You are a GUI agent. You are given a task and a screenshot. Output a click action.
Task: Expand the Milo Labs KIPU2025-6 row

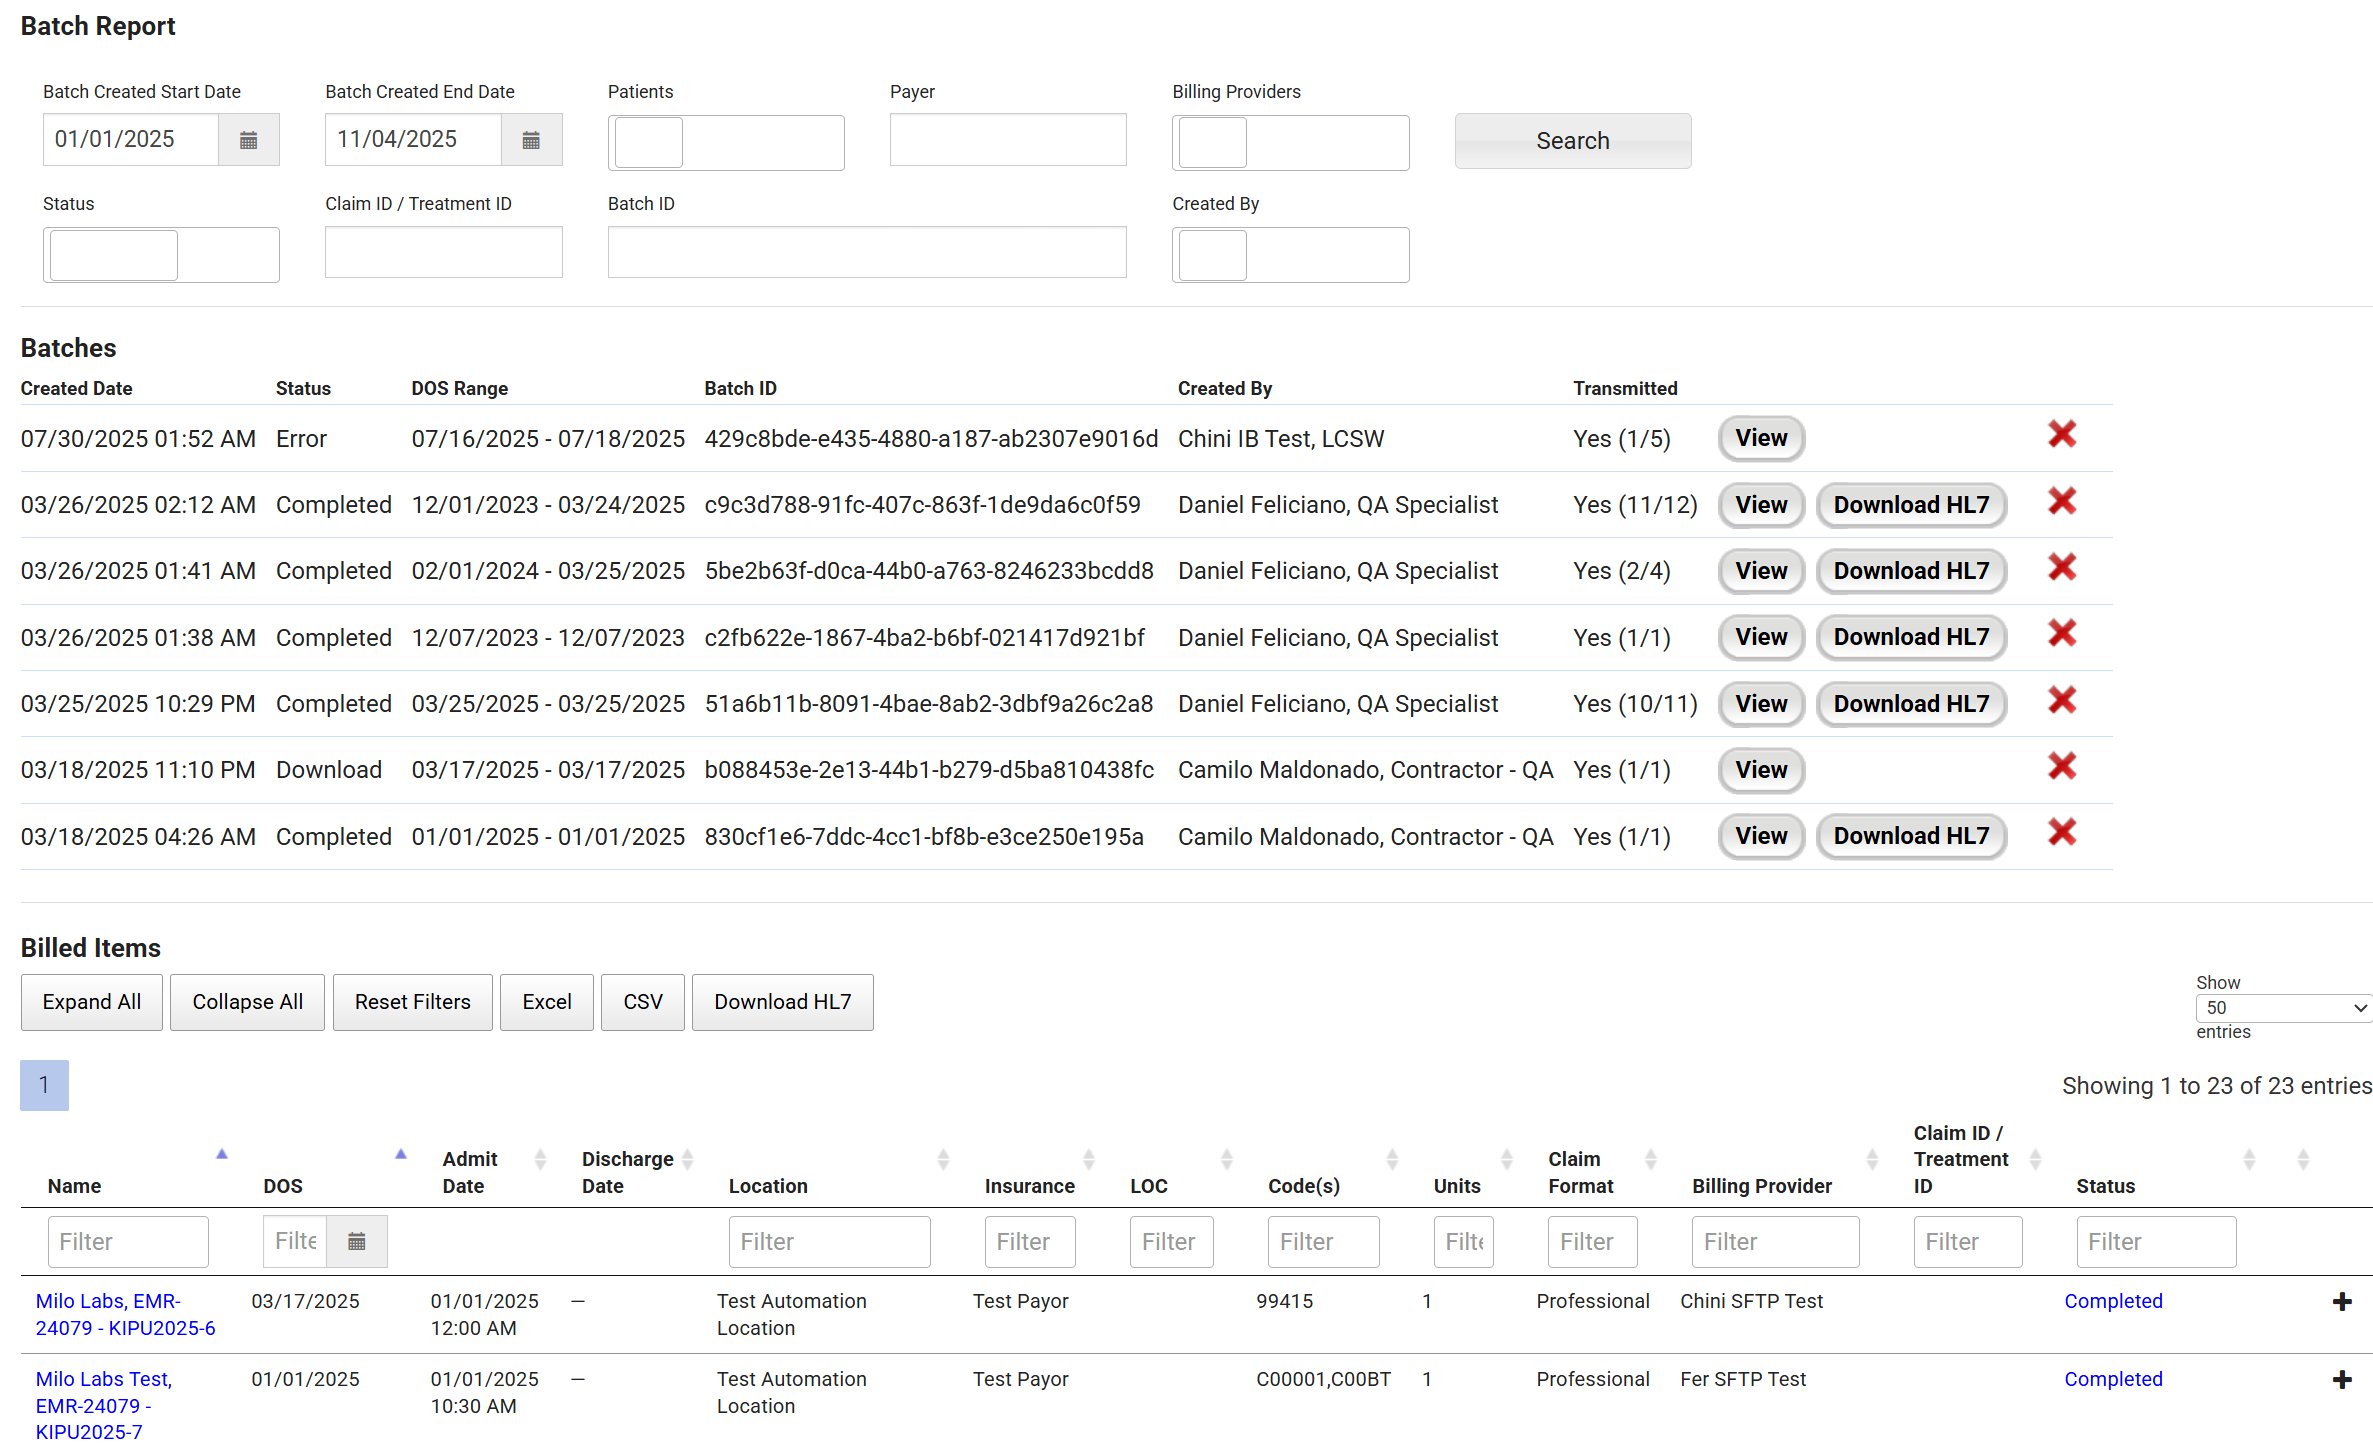(2341, 1302)
